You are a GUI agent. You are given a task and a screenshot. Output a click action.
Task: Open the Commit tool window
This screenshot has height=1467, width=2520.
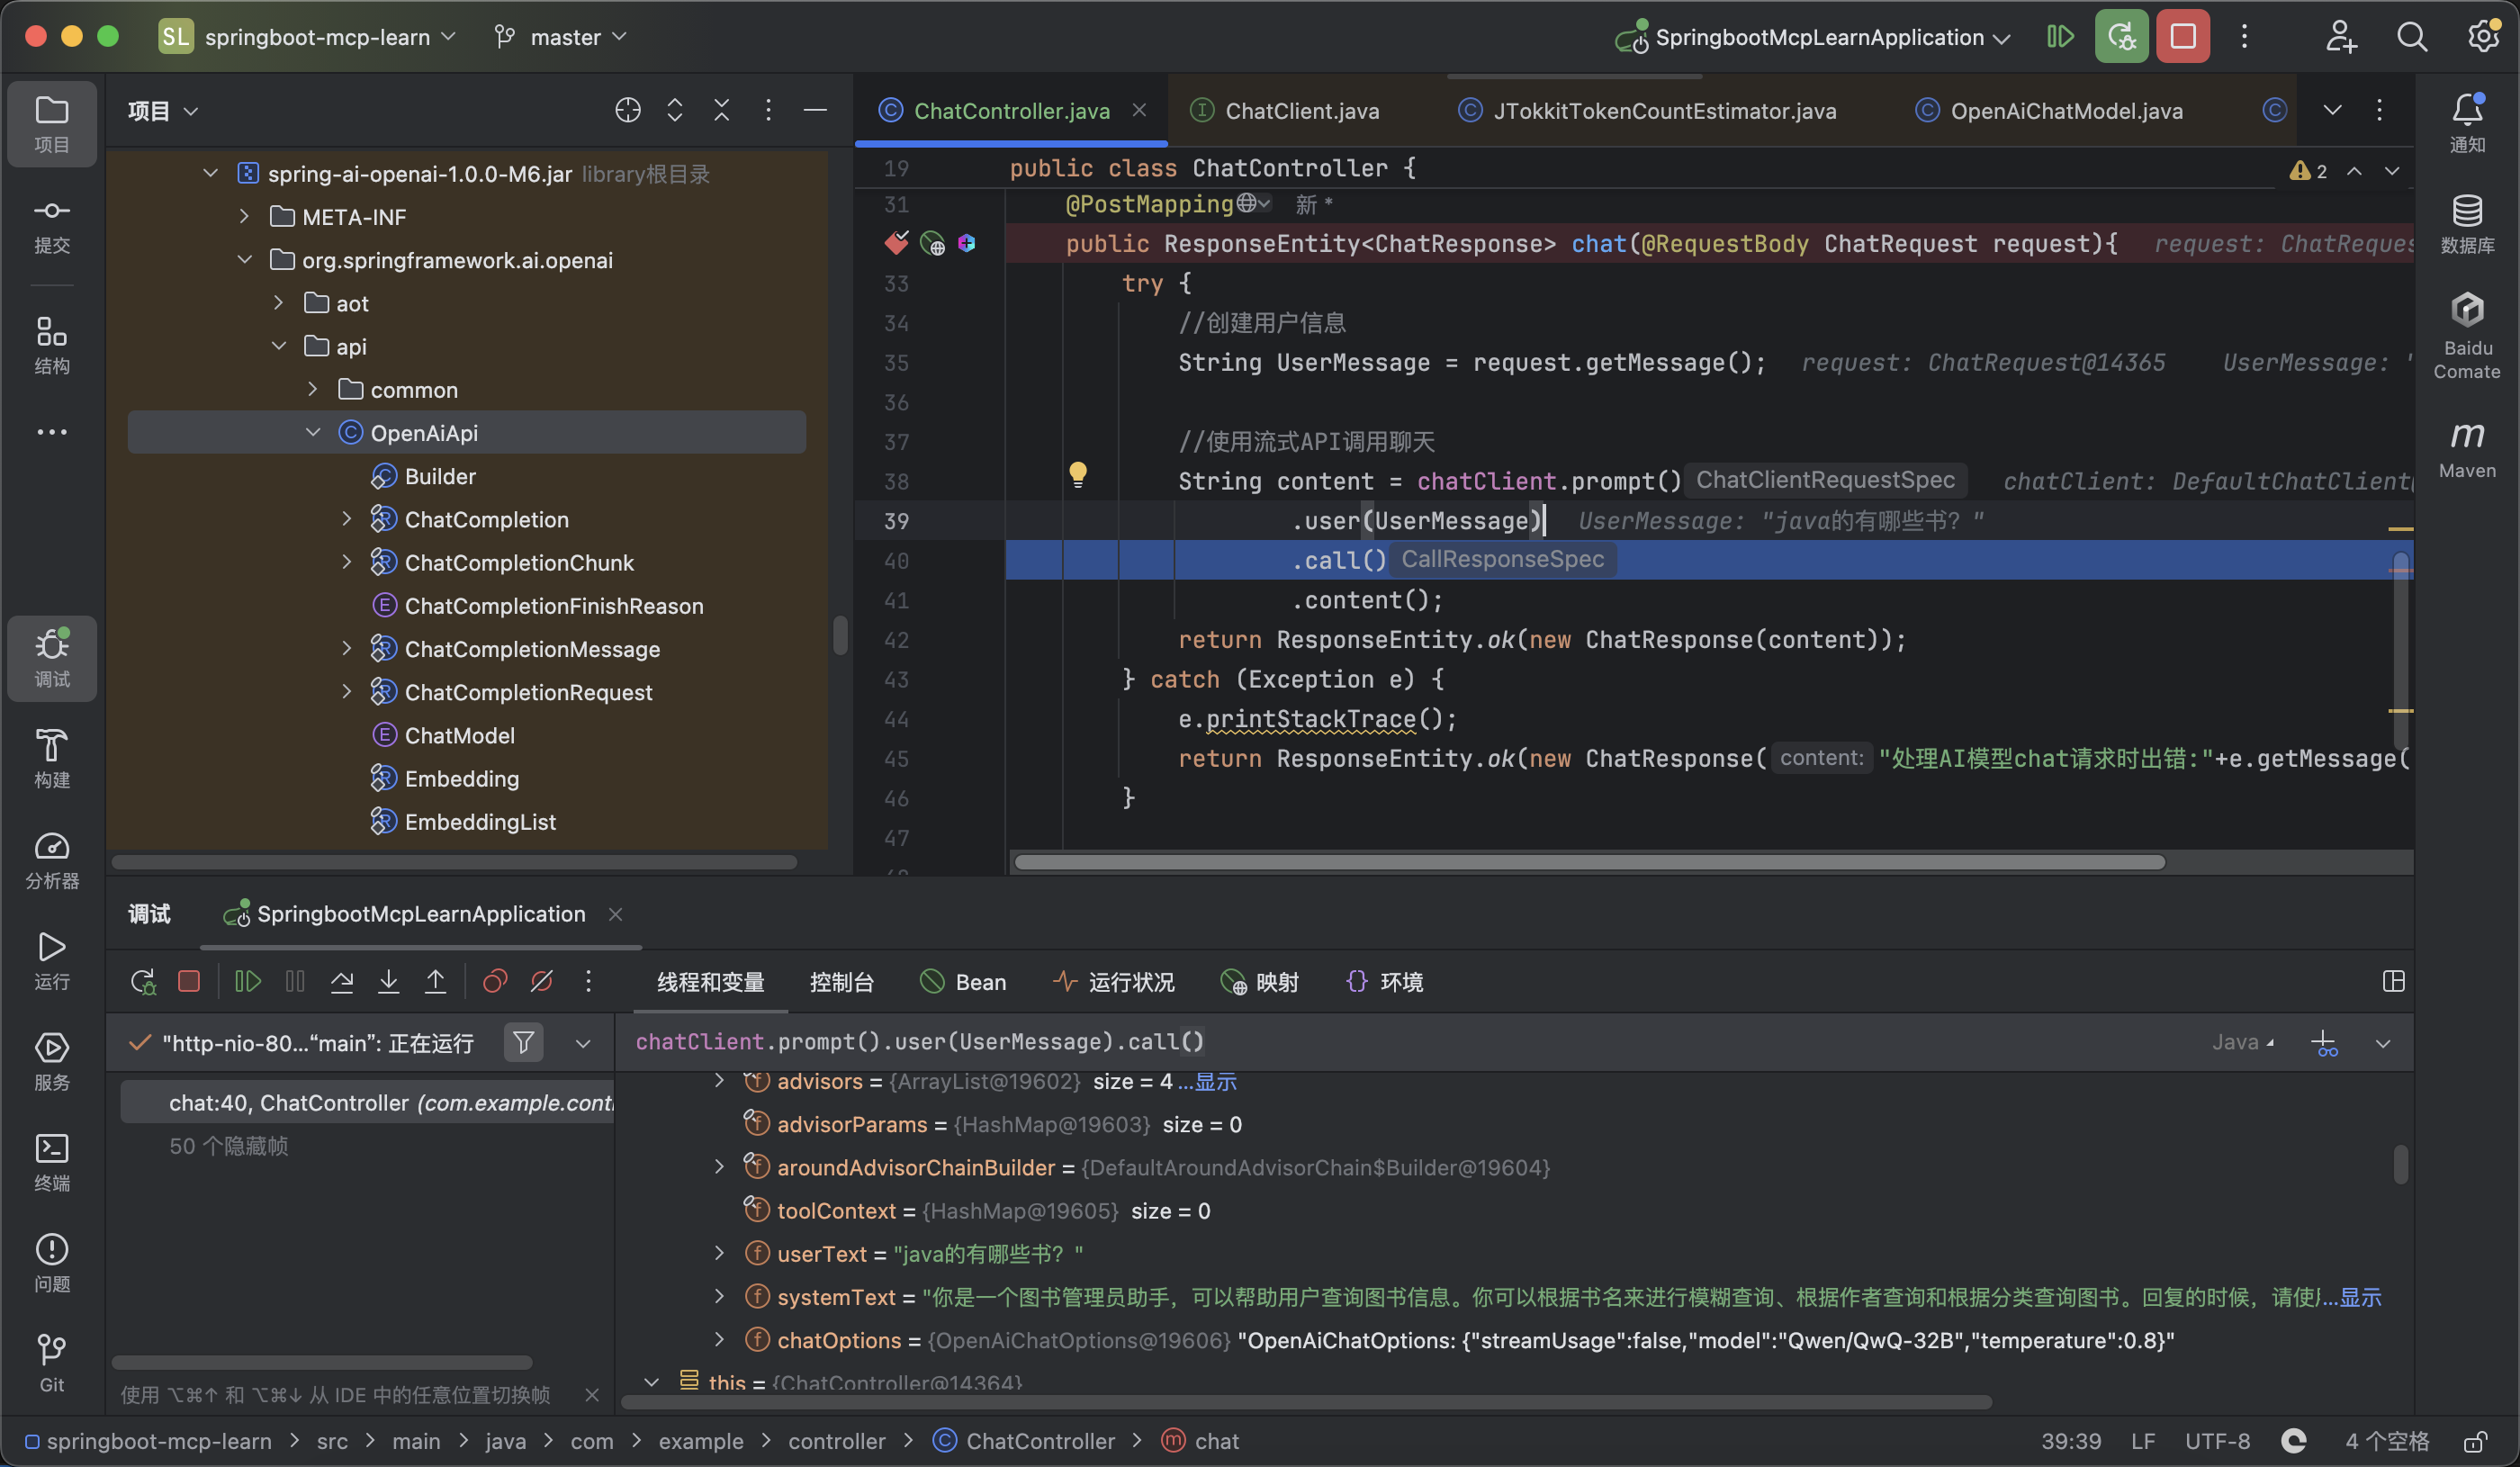(x=52, y=225)
